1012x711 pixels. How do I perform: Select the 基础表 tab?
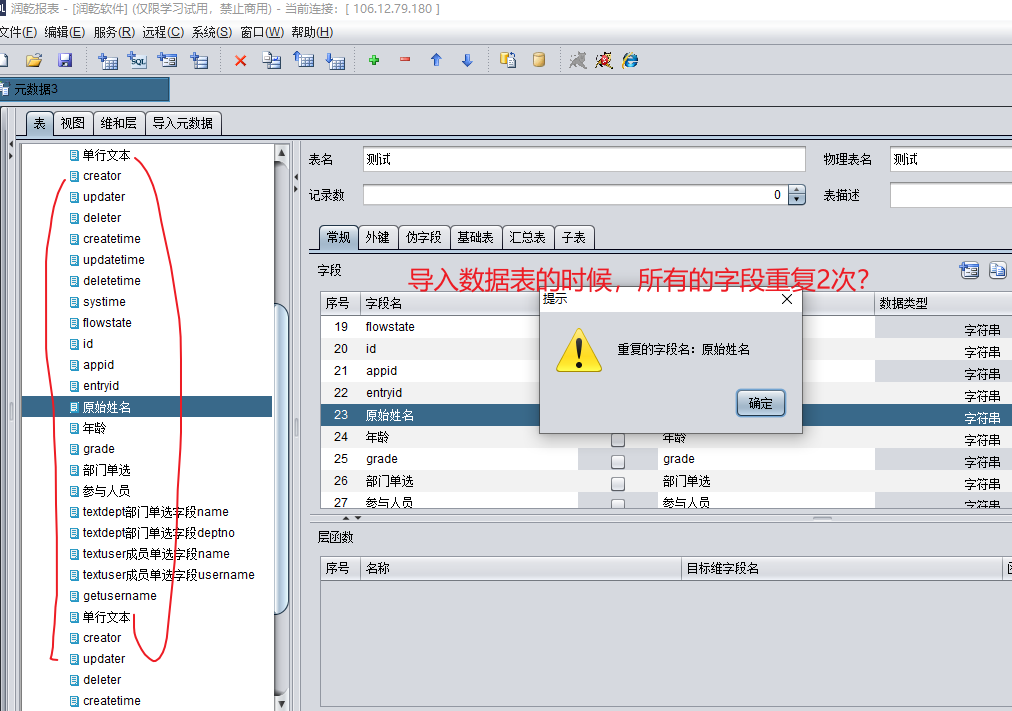475,237
